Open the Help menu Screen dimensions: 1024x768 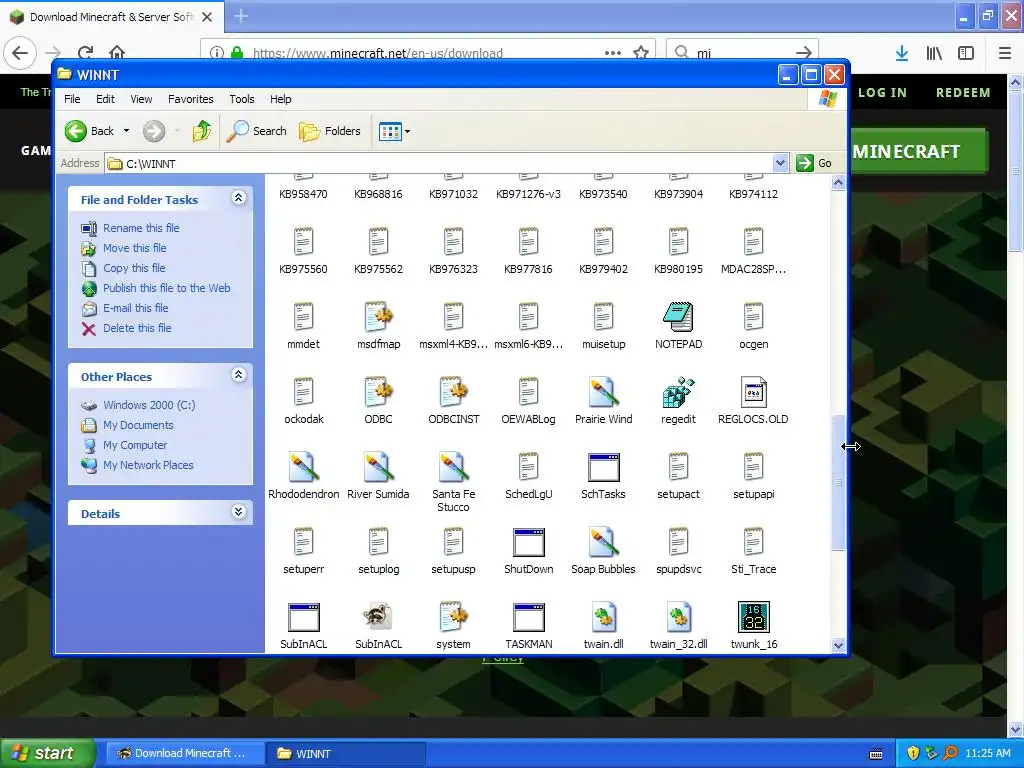pyautogui.click(x=281, y=99)
